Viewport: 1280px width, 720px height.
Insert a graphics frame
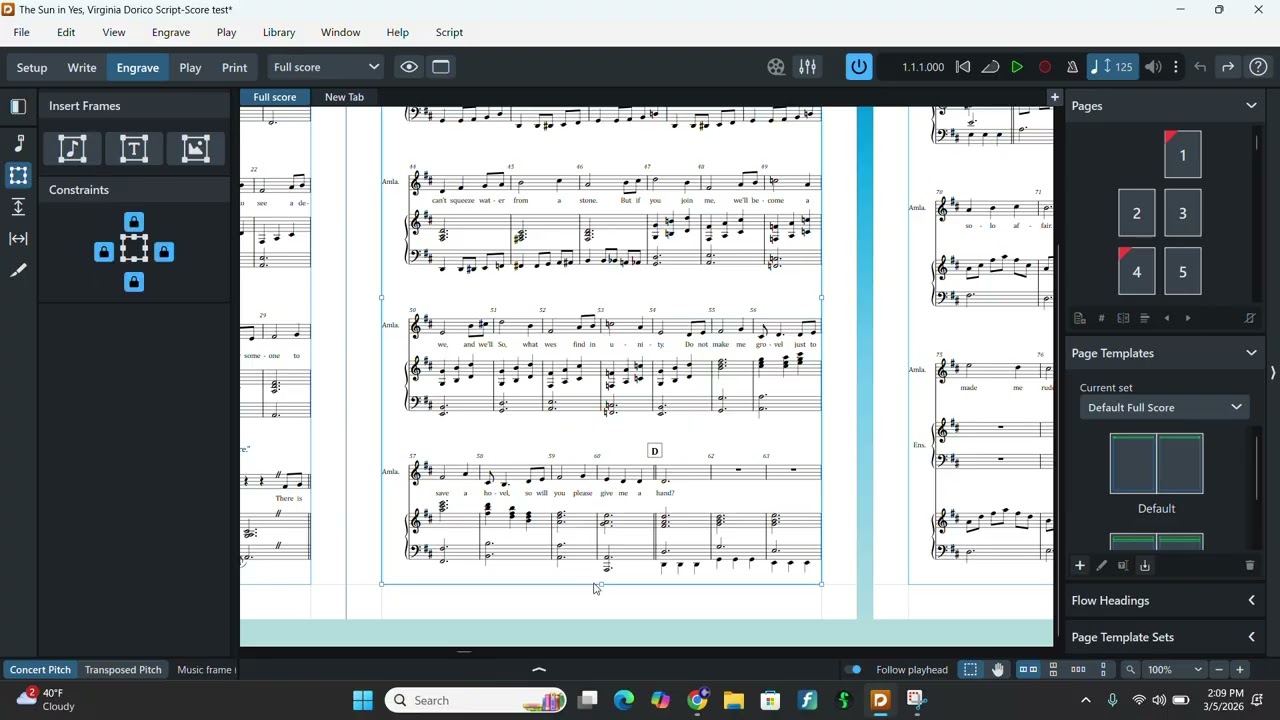[x=195, y=149]
